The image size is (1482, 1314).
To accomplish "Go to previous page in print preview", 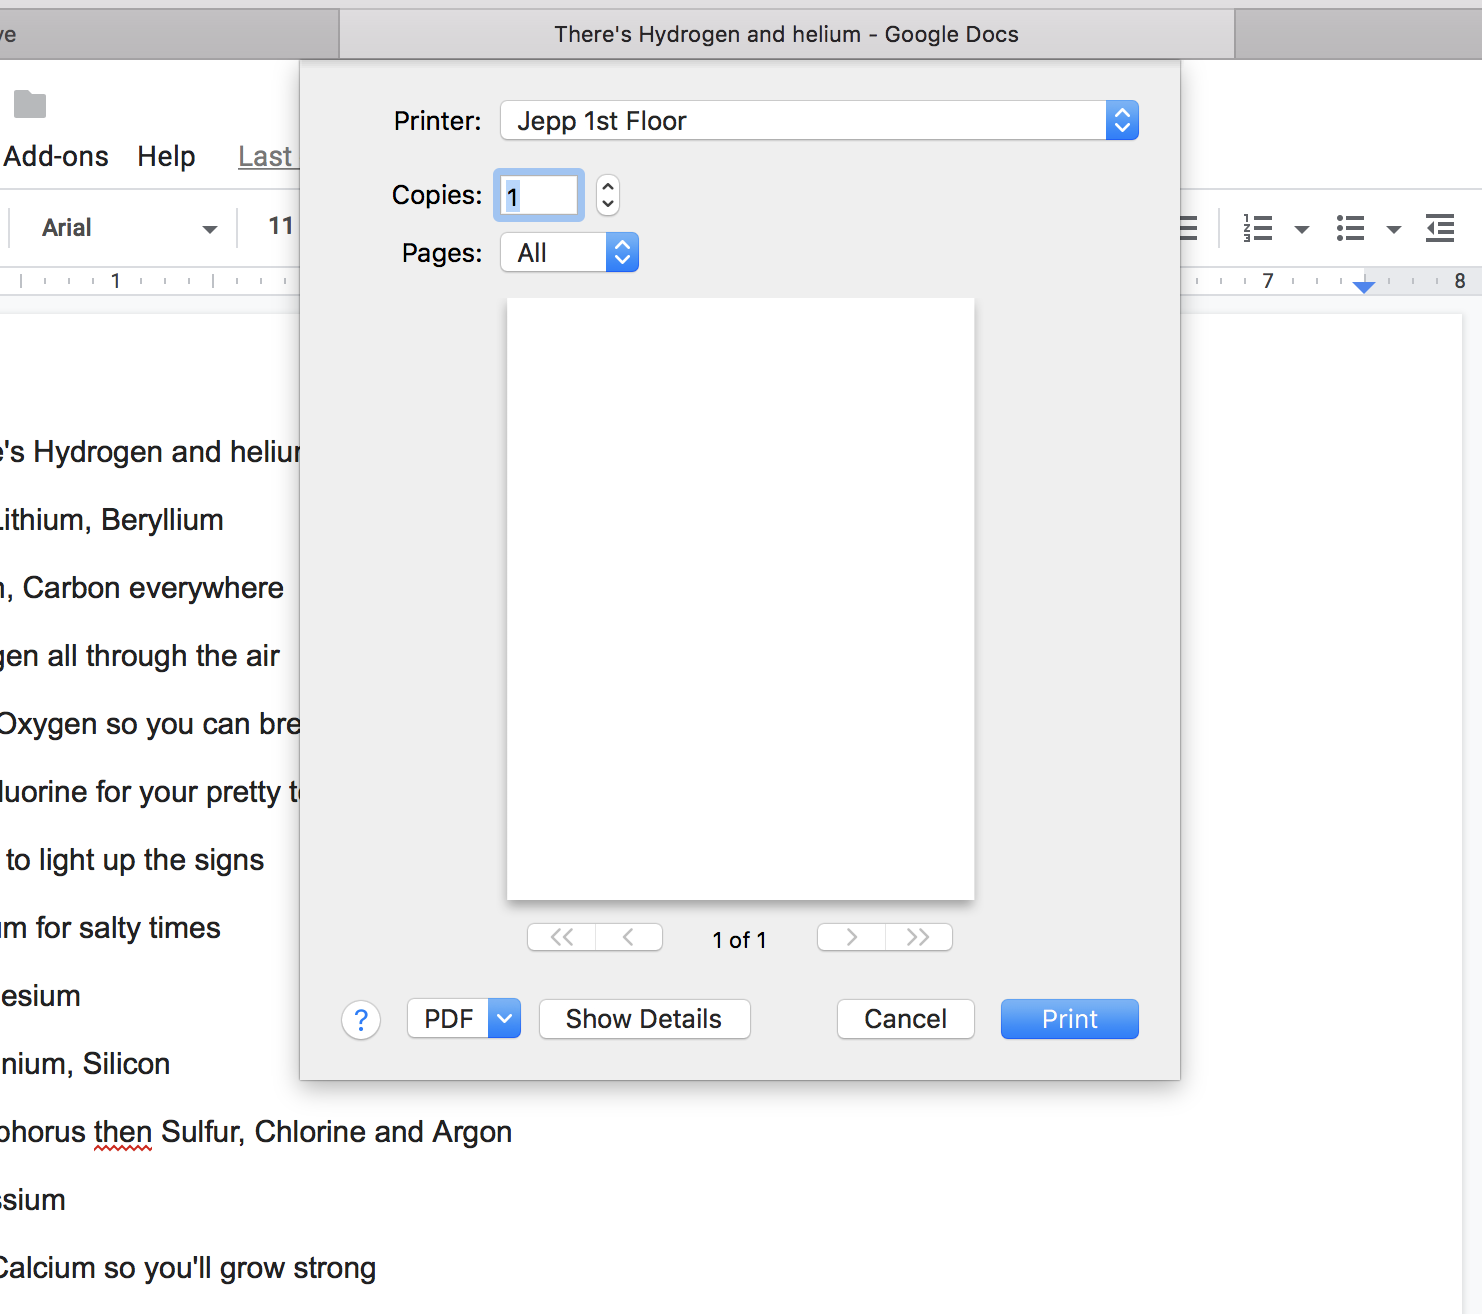I will (628, 937).
